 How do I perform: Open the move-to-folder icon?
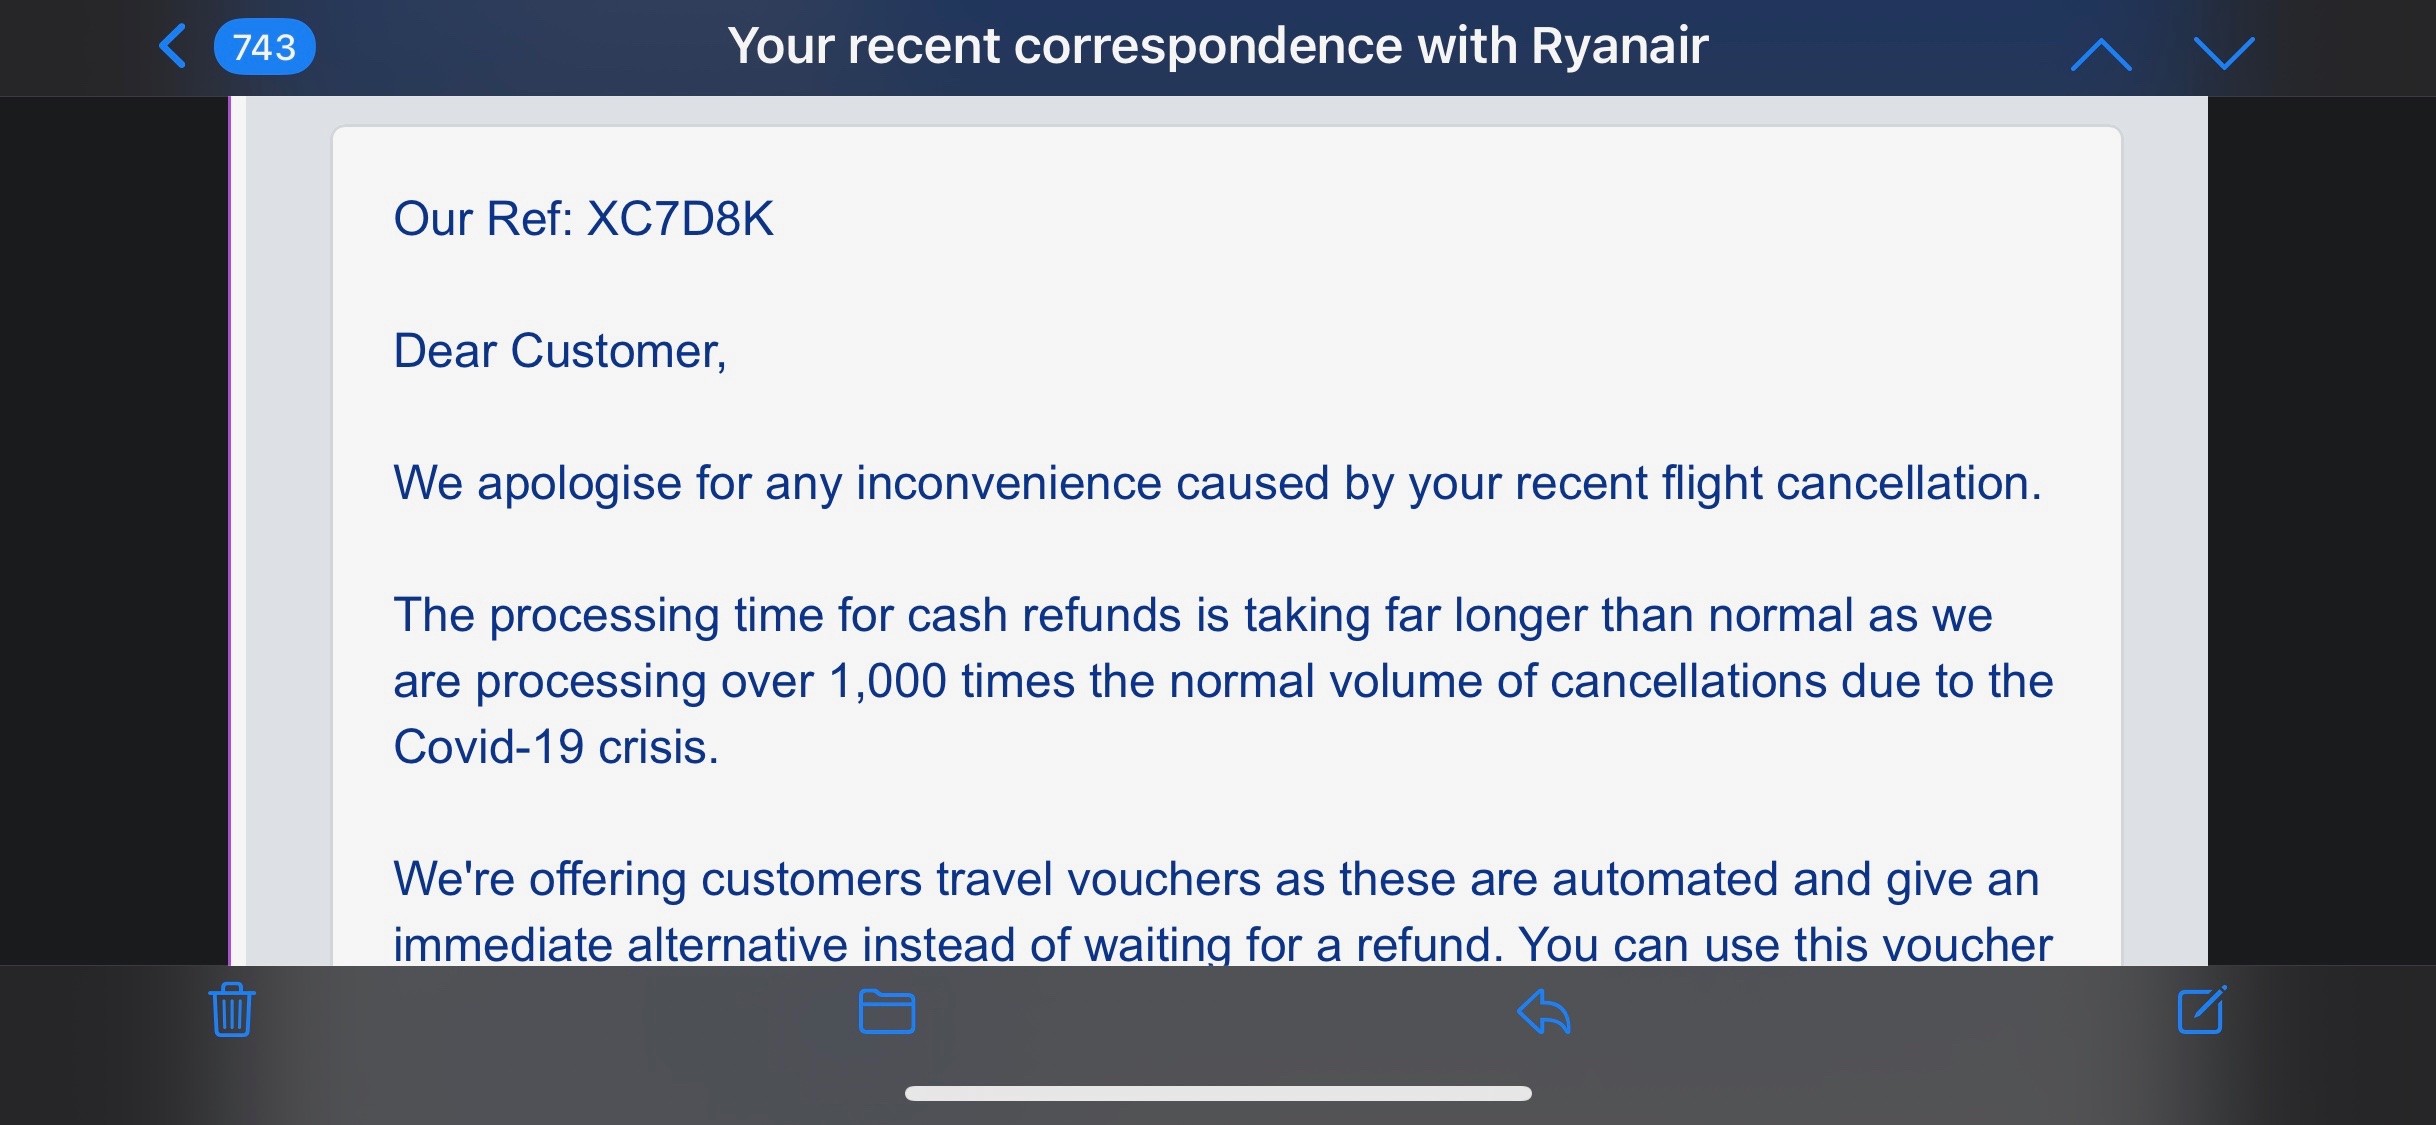click(x=887, y=1011)
